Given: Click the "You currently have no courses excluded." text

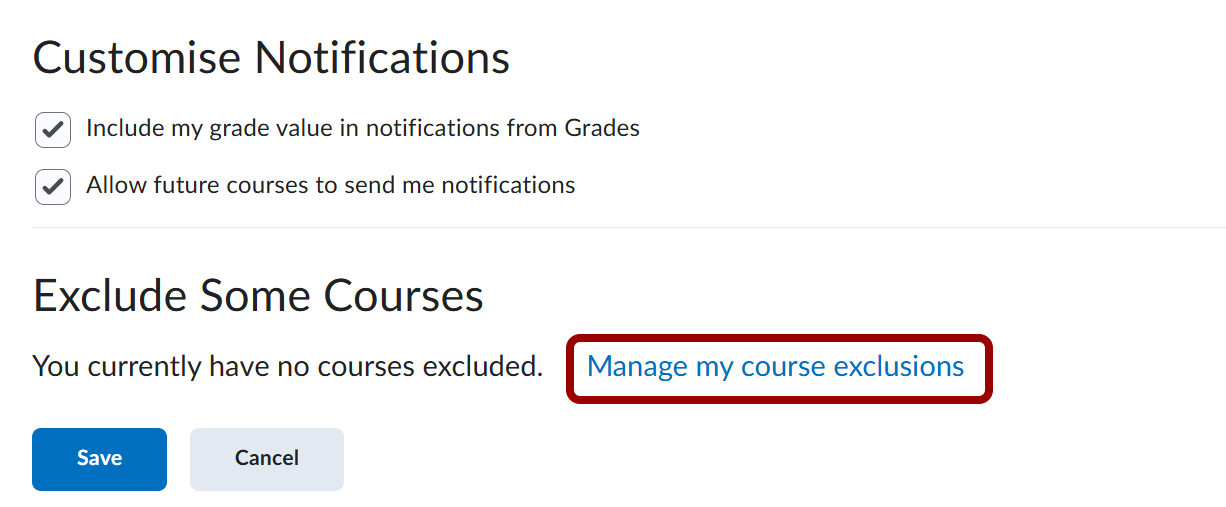Looking at the screenshot, I should (287, 367).
